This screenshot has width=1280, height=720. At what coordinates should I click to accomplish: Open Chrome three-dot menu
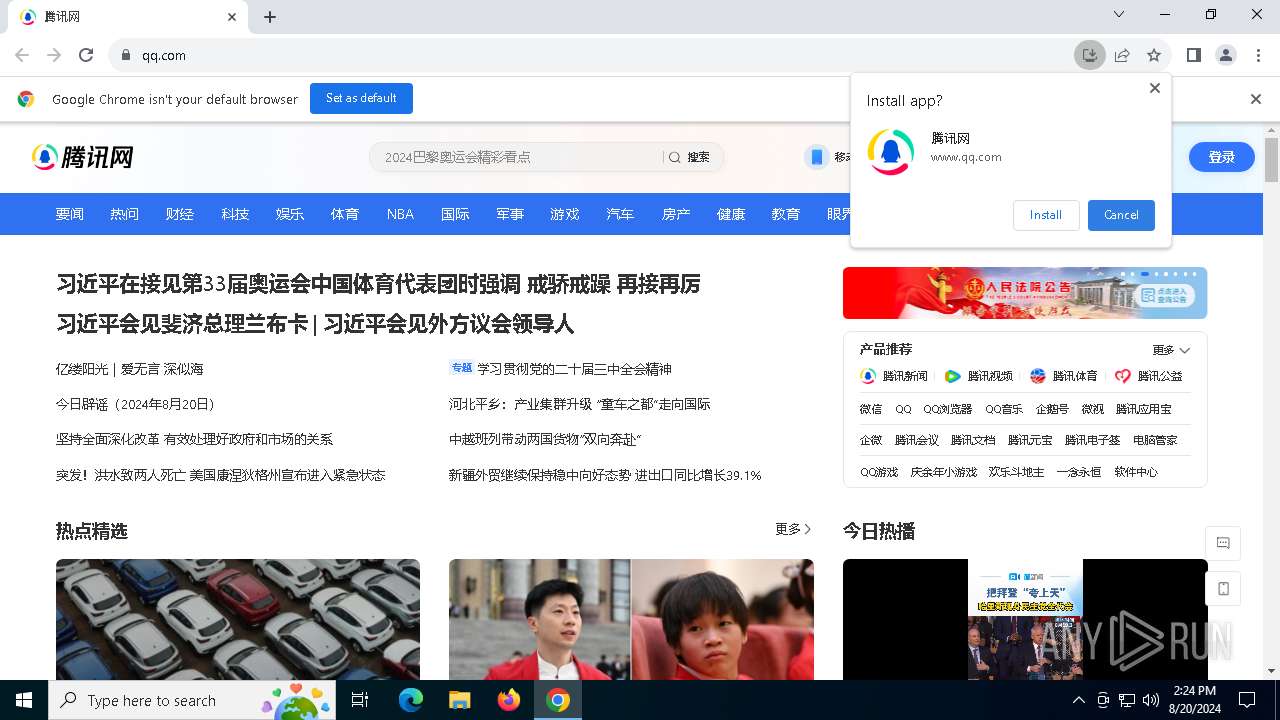(x=1258, y=55)
